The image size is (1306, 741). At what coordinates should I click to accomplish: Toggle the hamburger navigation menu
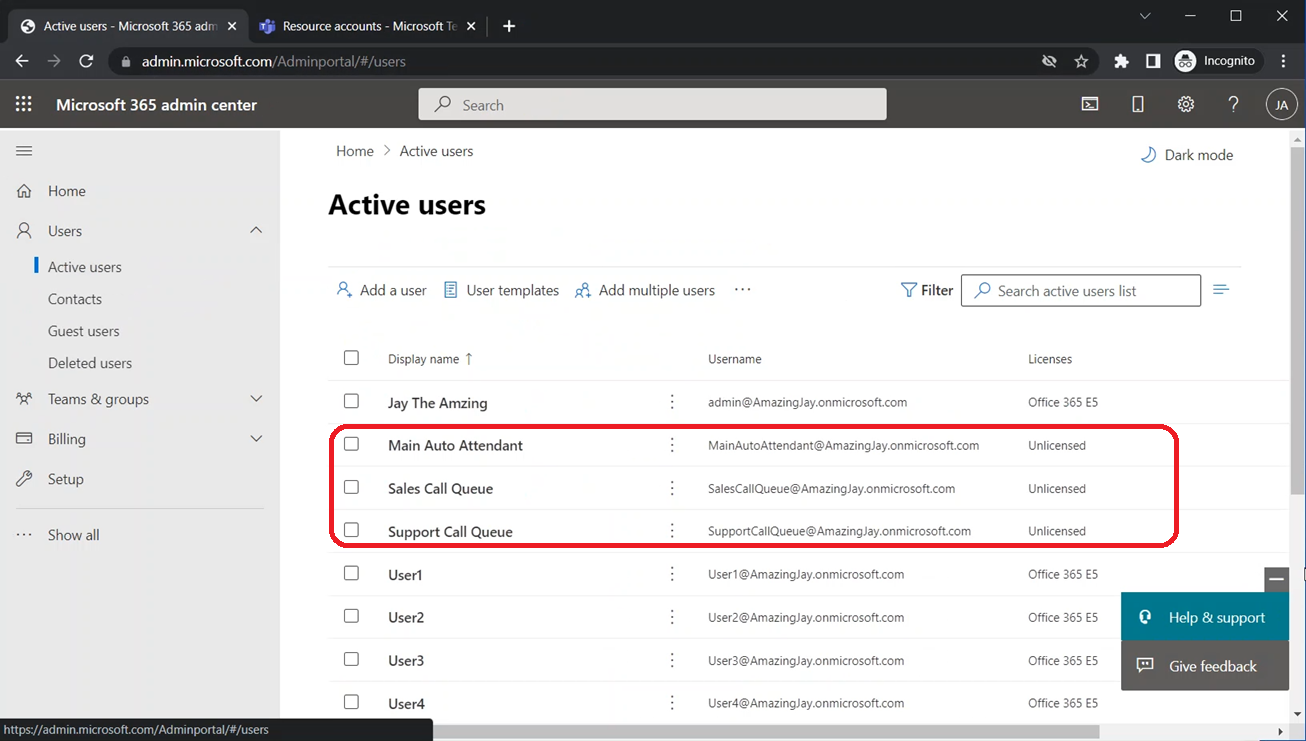point(24,151)
